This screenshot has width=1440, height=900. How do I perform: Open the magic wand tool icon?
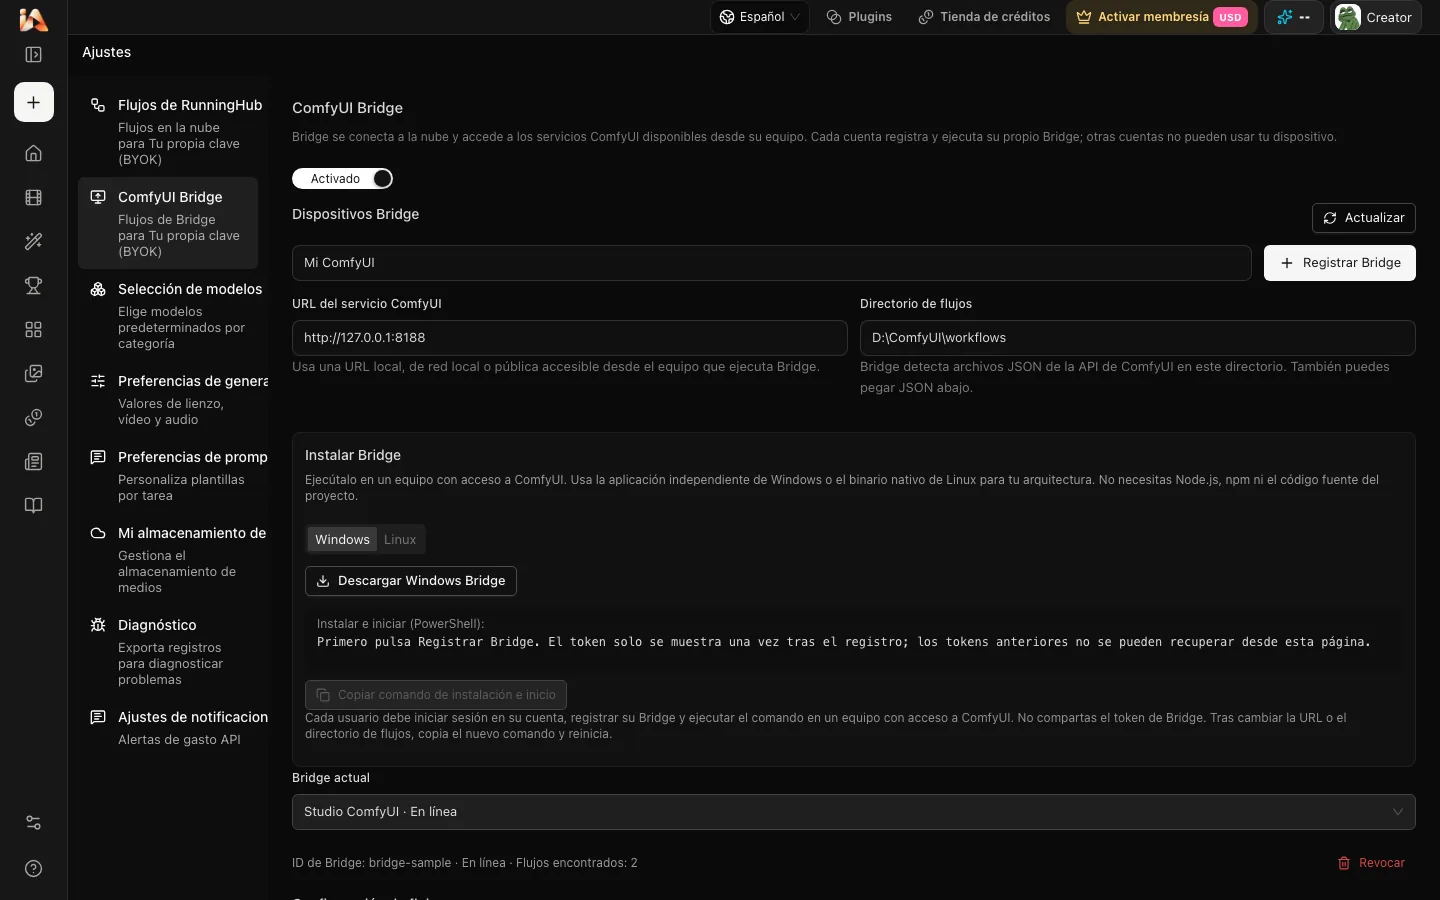tap(33, 241)
